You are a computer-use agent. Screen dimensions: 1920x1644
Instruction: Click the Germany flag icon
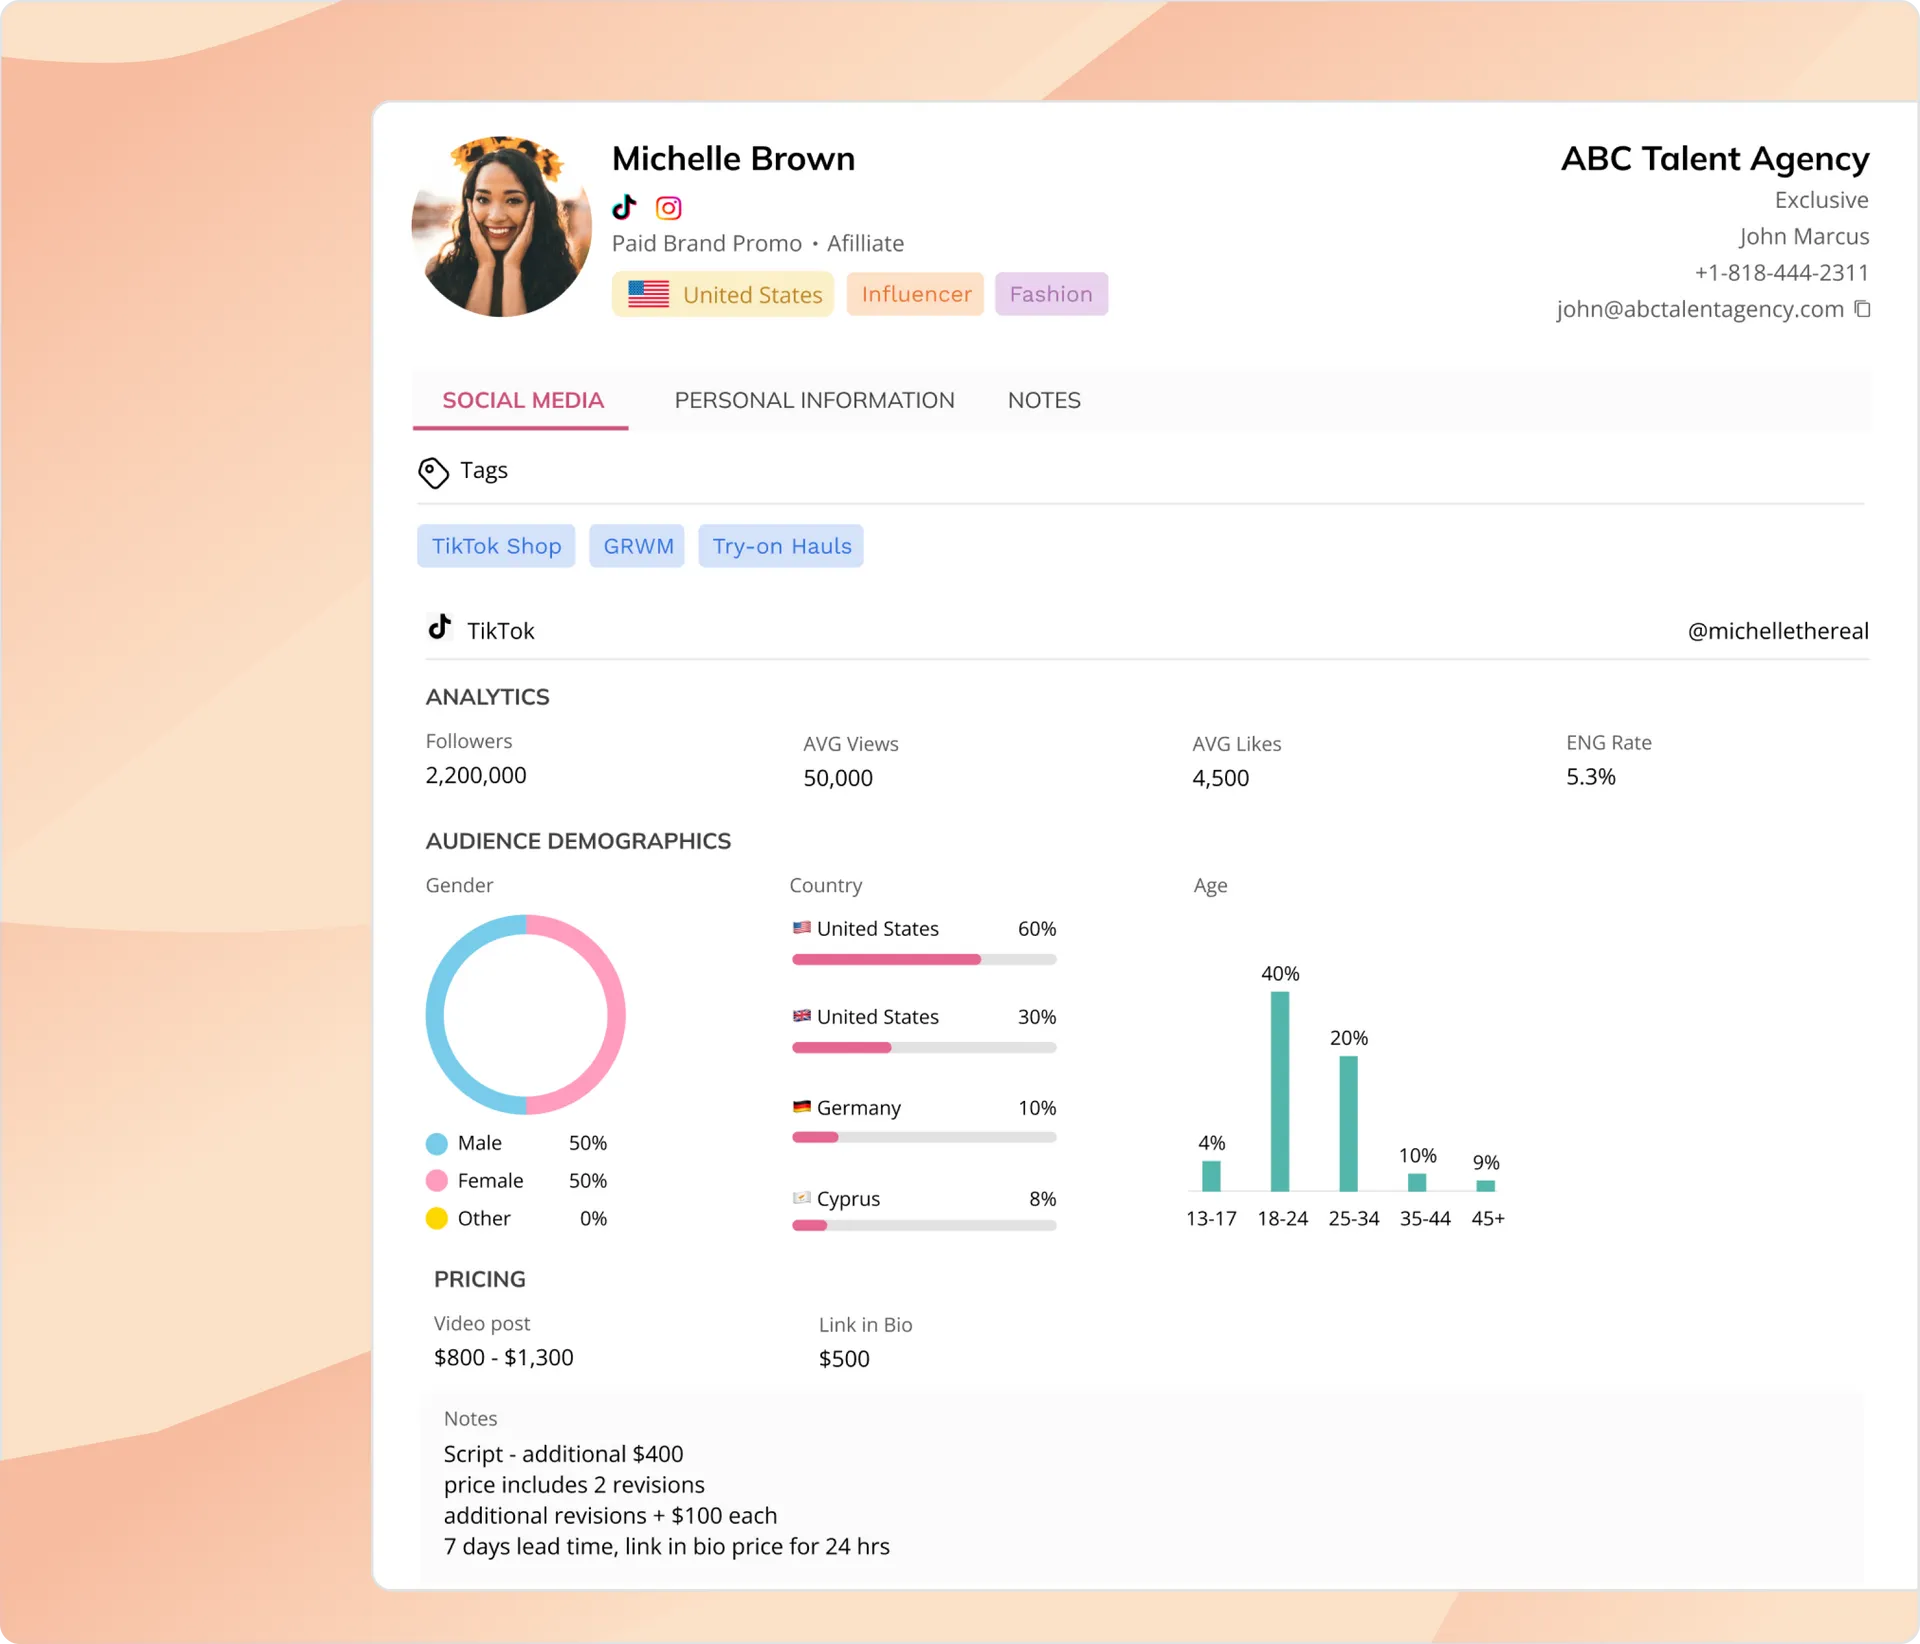(x=801, y=1107)
